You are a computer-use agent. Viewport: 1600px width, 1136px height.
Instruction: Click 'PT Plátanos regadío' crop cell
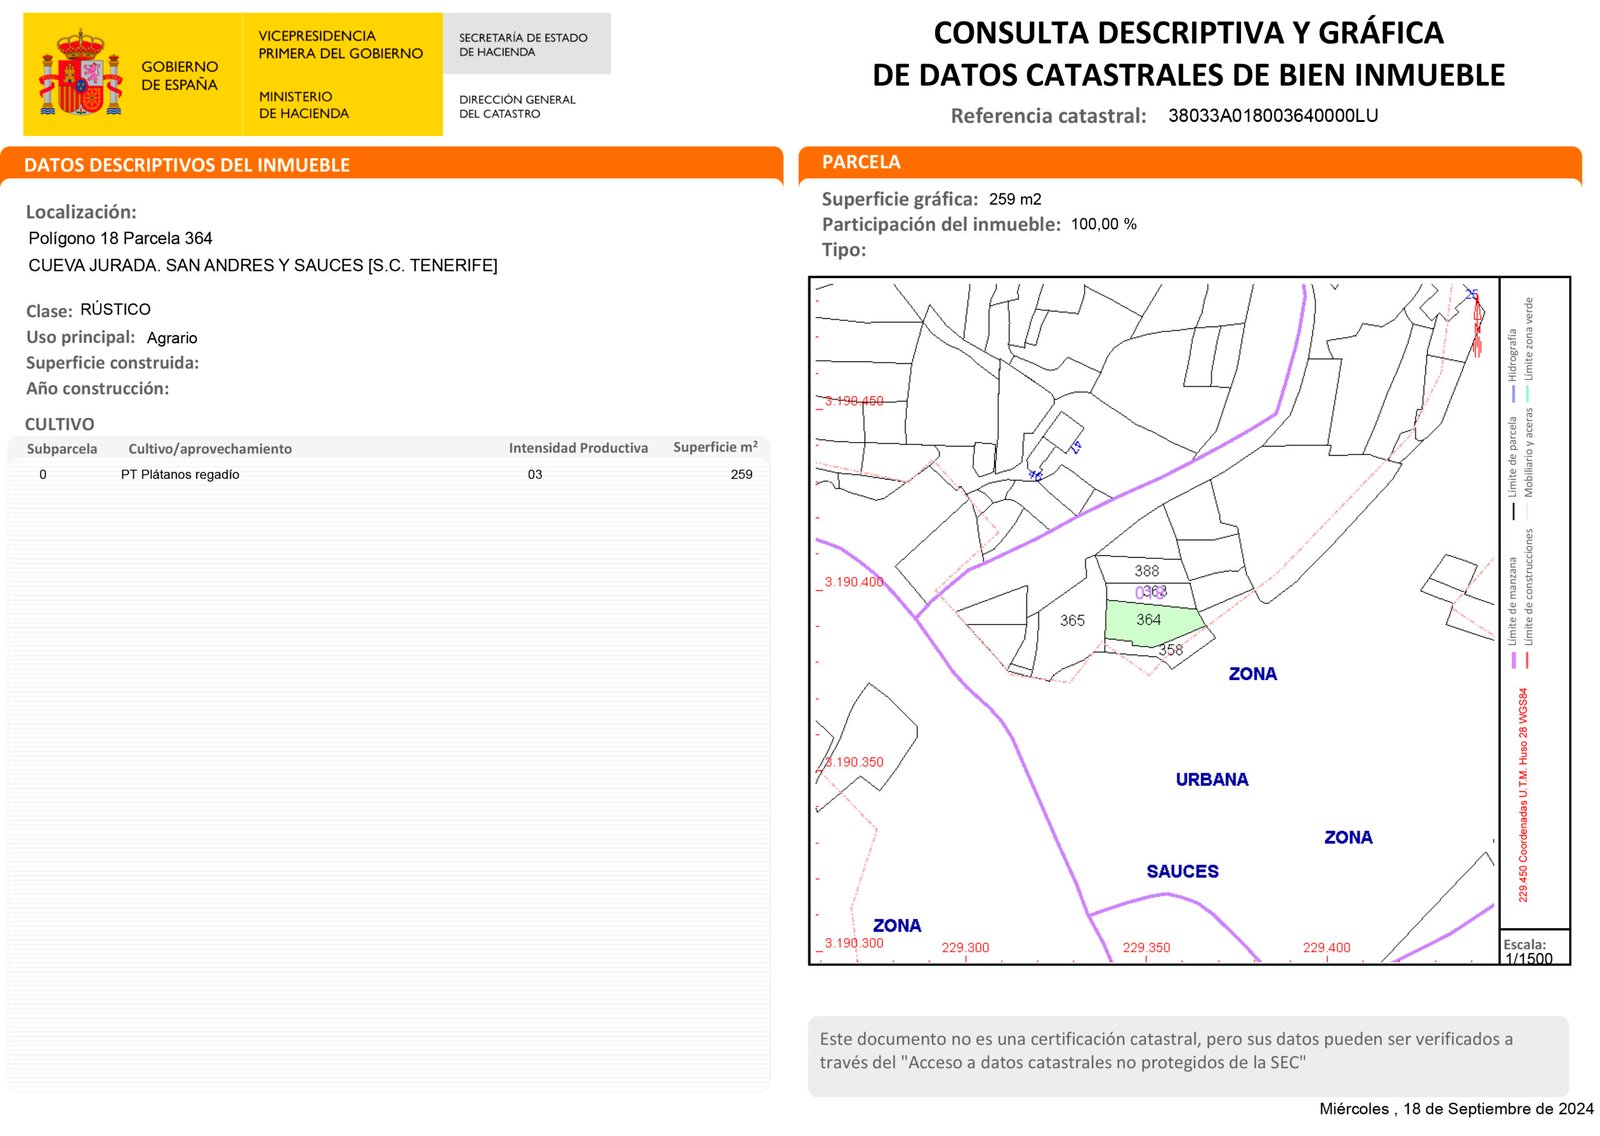180,475
